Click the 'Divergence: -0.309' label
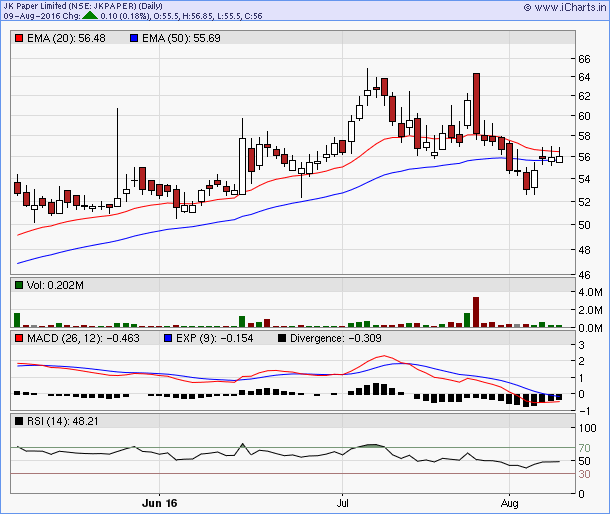Viewport: 610px width, 514px height. coord(336,338)
